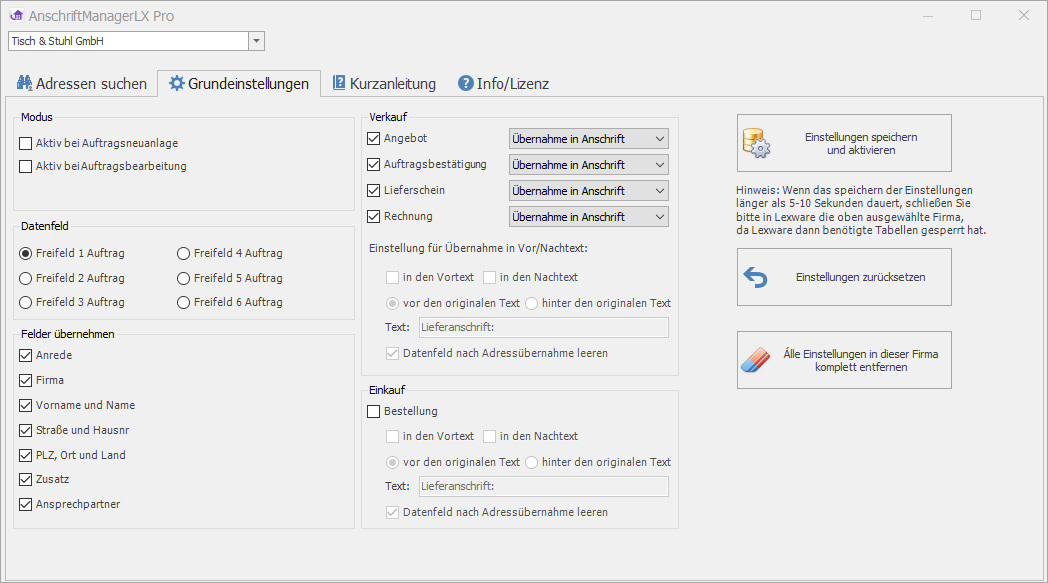Switch to the Kurzanleitung tab

(382, 84)
